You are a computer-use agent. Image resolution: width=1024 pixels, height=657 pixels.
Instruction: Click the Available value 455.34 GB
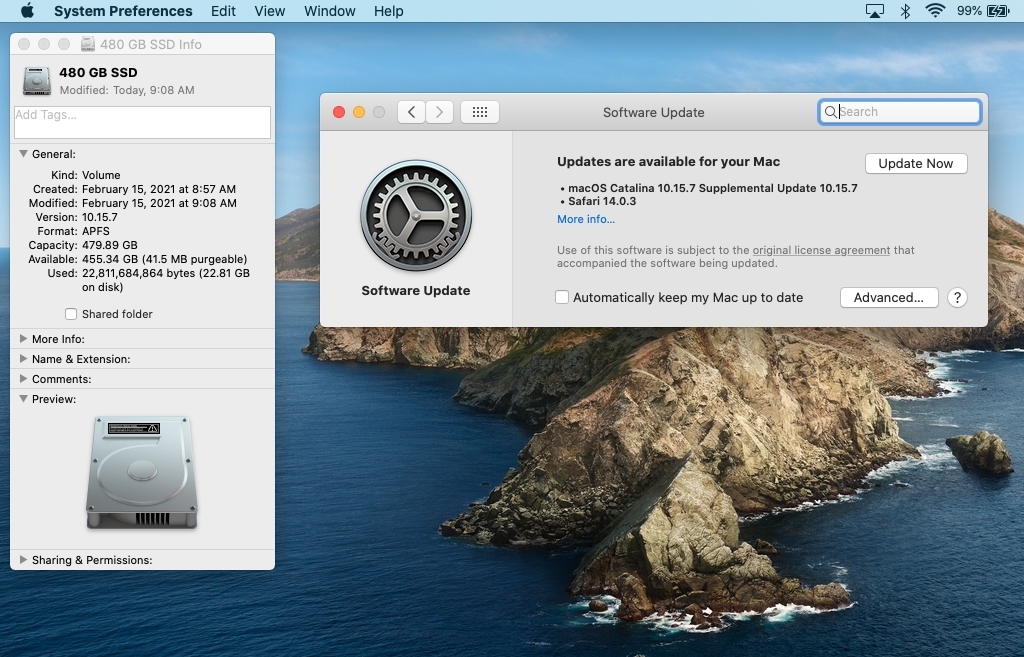click(165, 259)
